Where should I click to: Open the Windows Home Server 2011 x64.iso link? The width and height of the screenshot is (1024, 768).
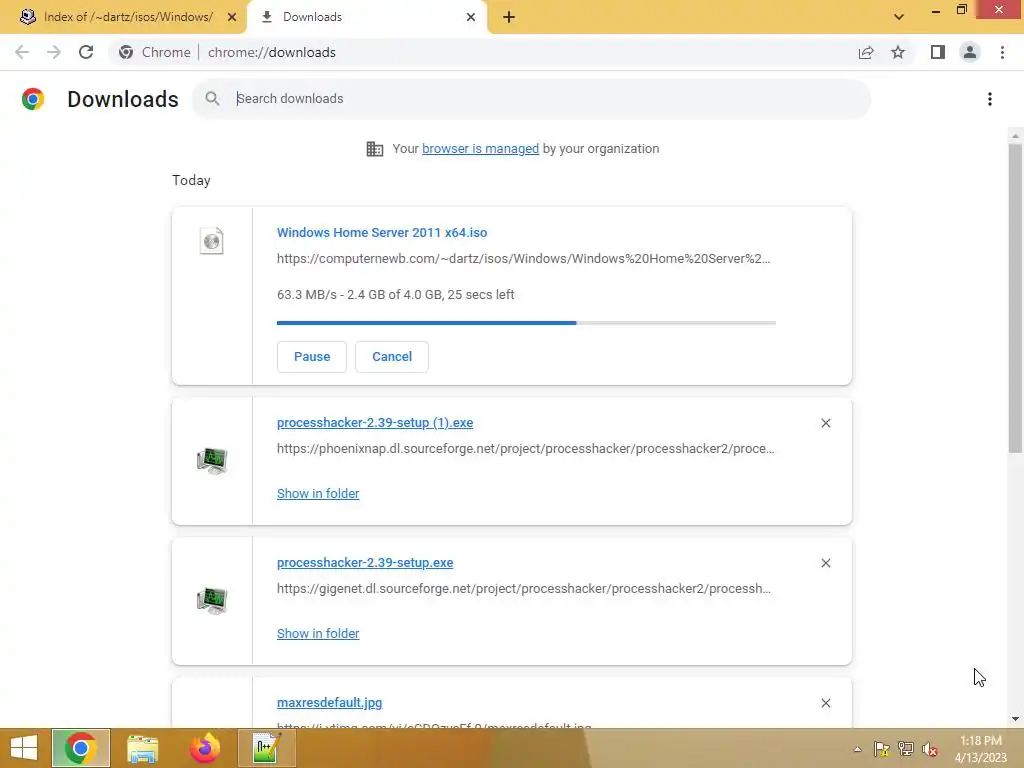click(382, 232)
